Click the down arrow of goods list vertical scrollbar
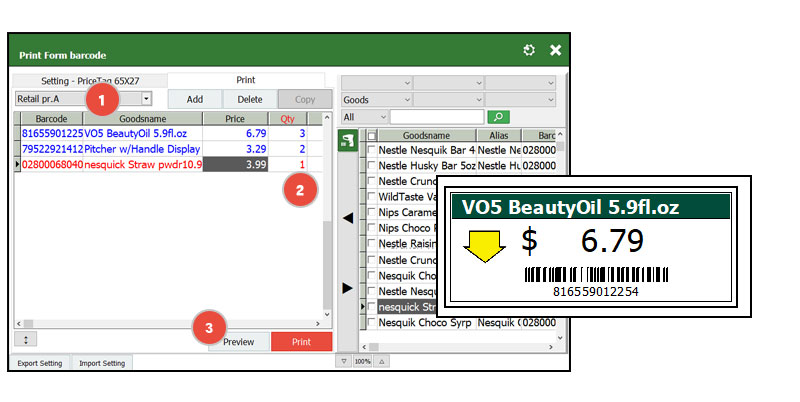This screenshot has height=402, width=800. 560,337
